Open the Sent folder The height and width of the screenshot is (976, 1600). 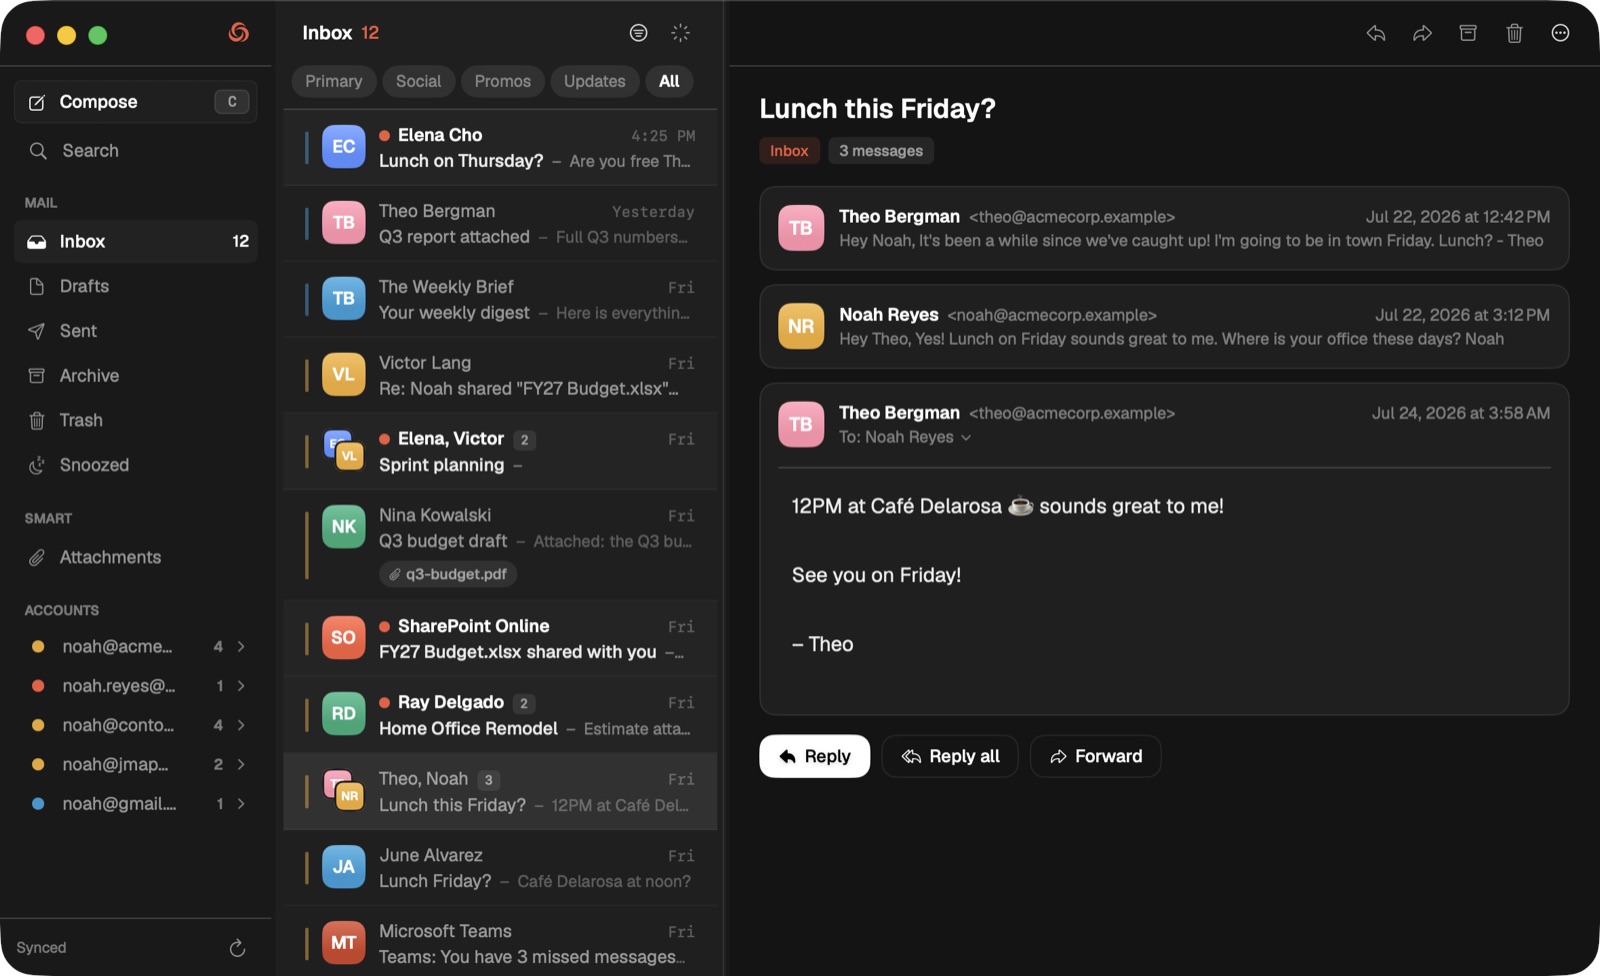click(136, 331)
